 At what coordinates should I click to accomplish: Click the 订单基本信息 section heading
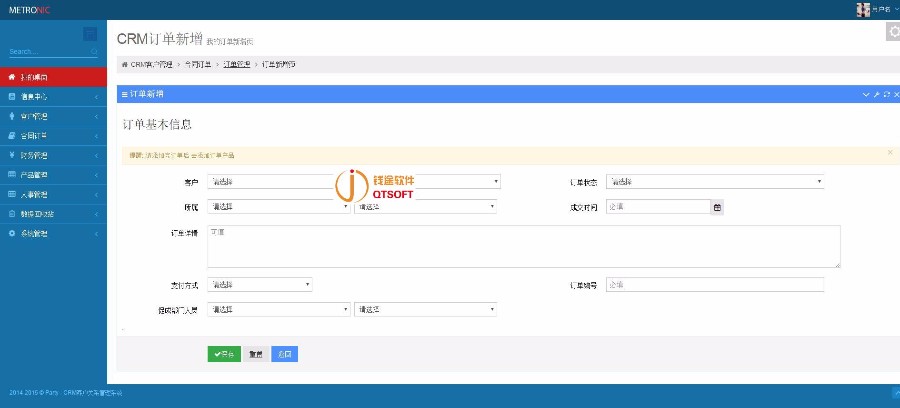pyautogui.click(x=157, y=125)
